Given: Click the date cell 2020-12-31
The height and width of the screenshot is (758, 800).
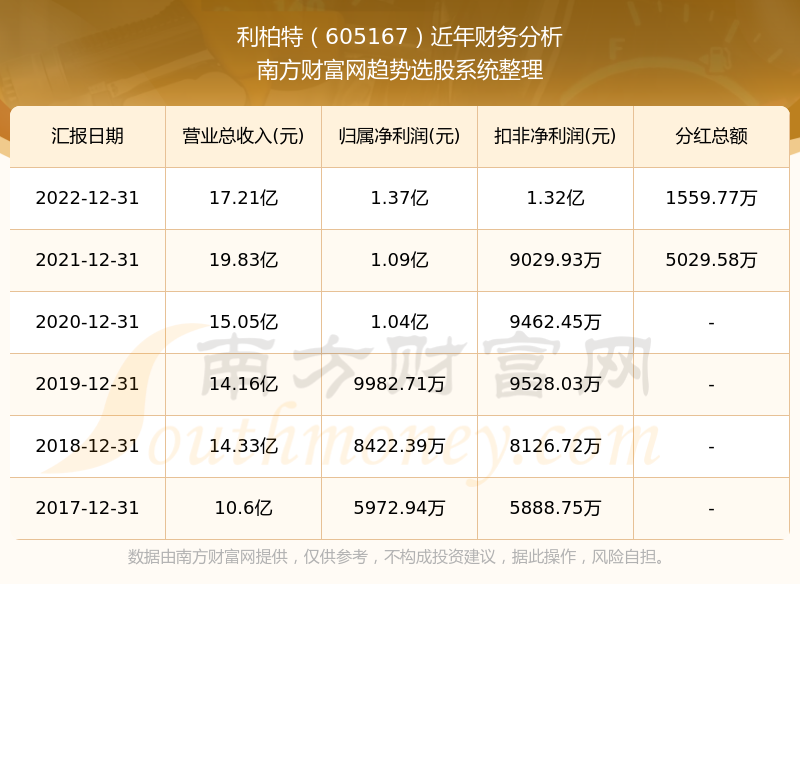Looking at the screenshot, I should click(87, 322).
